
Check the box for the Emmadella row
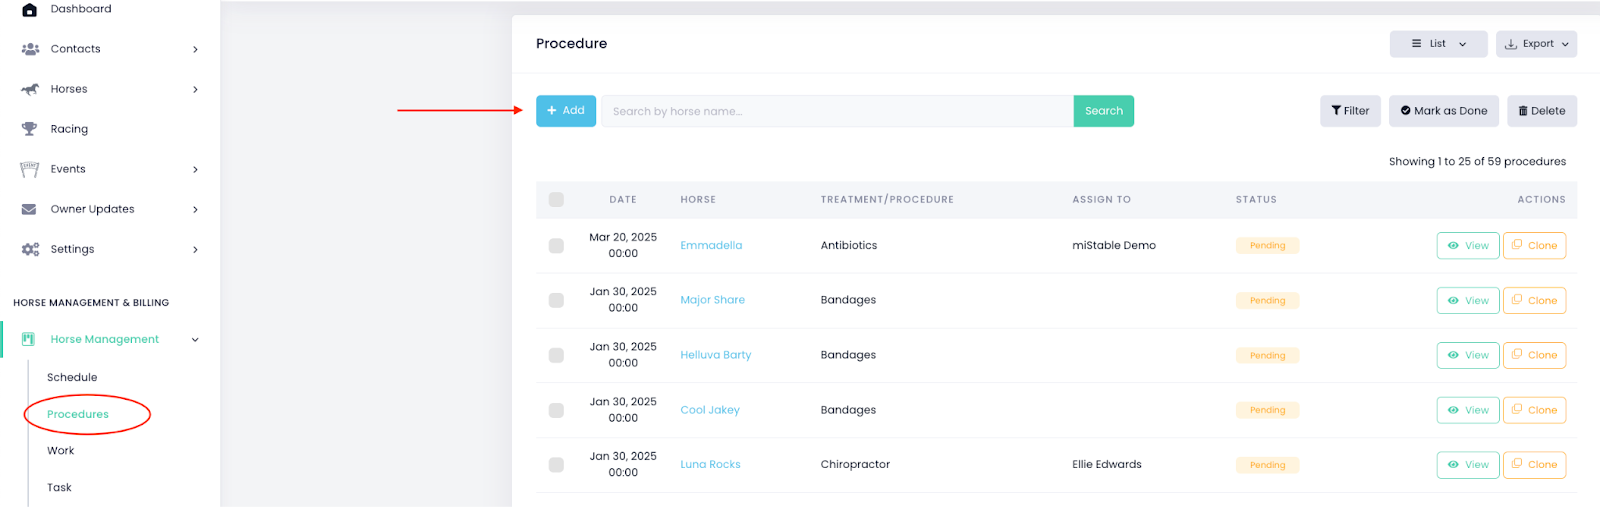point(556,246)
